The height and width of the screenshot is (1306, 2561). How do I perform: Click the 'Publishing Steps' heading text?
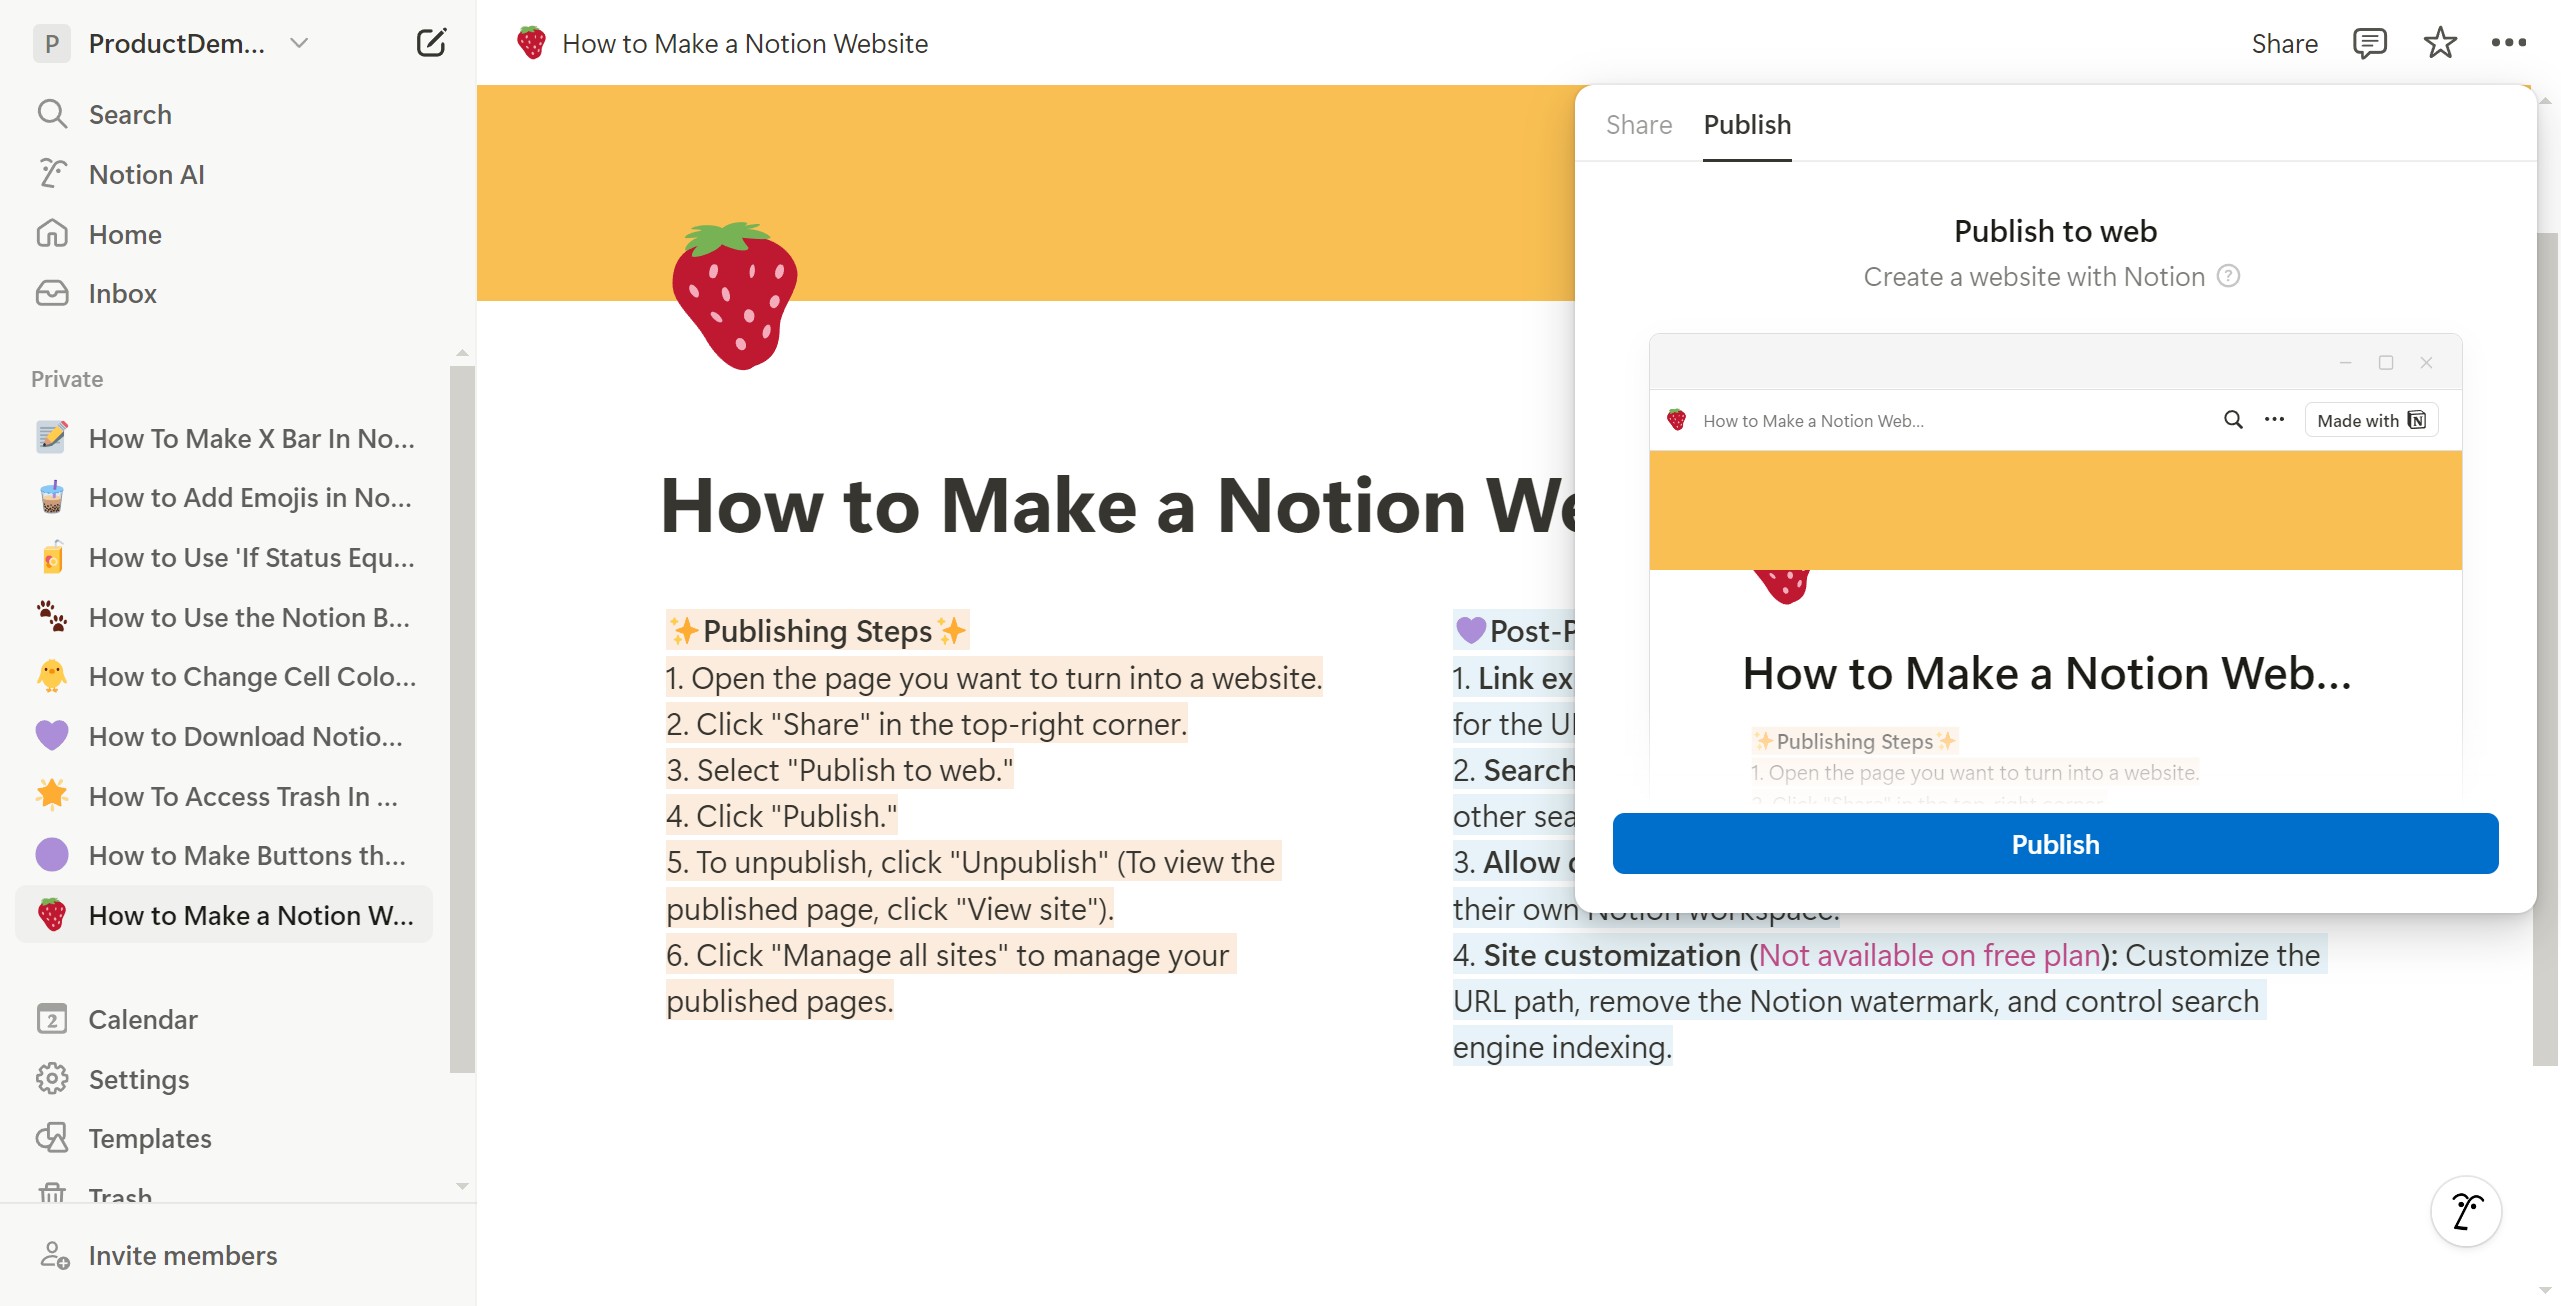[817, 631]
